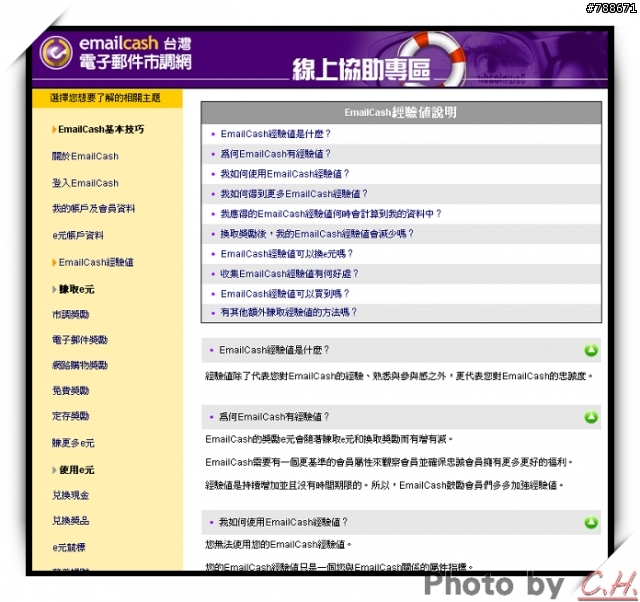Go to '我的帳戶及會員資料' in sidebar
Screen dimensions: 640x602
[x=93, y=209]
